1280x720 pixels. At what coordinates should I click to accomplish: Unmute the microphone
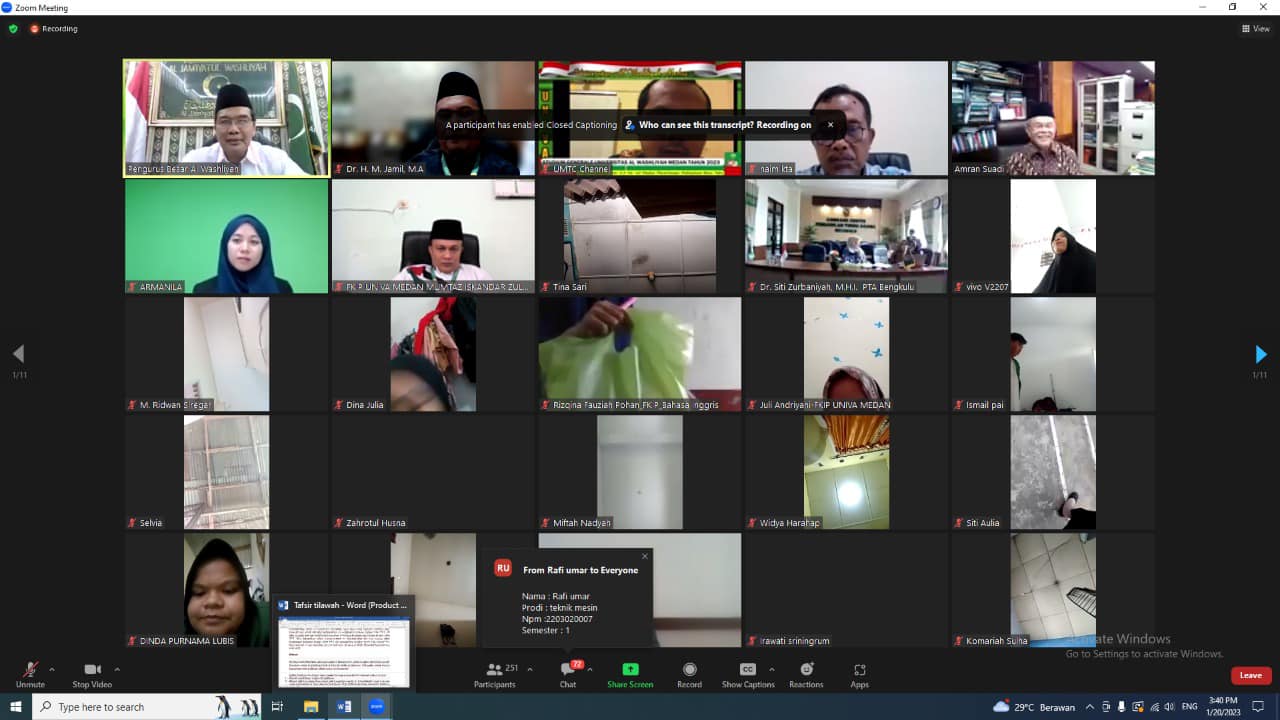click(x=30, y=671)
